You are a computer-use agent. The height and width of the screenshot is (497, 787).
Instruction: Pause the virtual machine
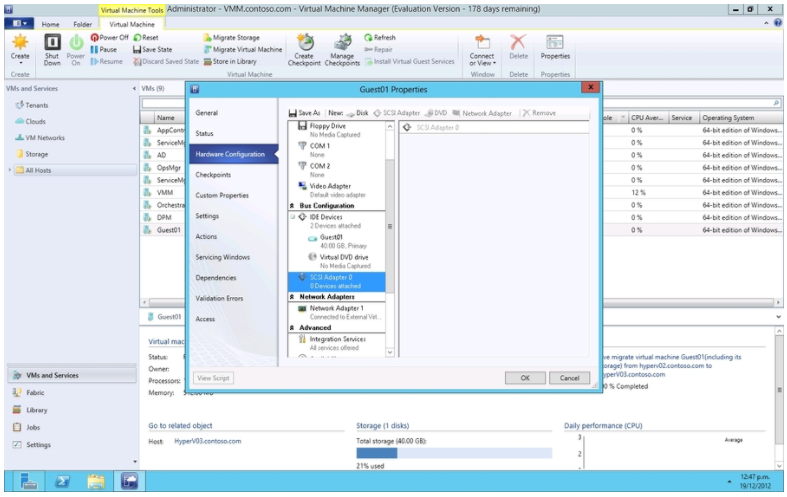tap(104, 50)
